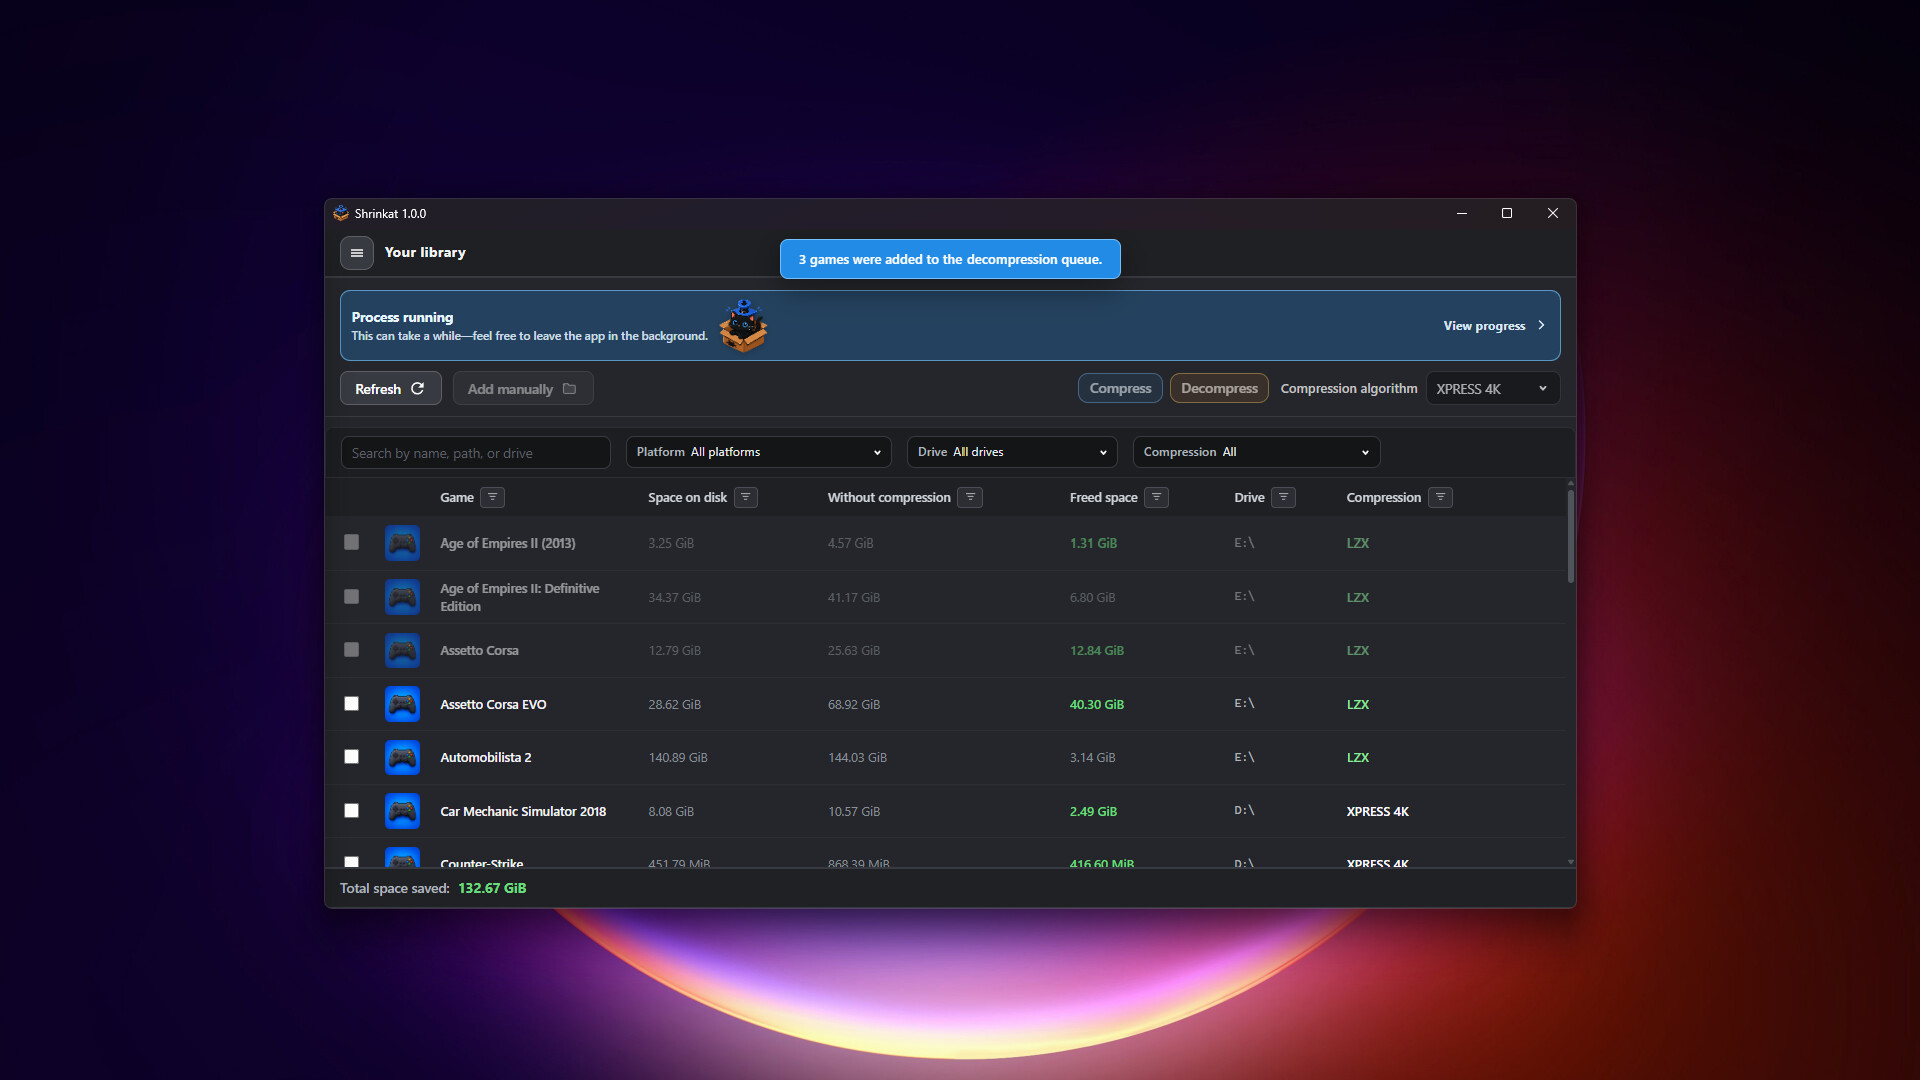Screen dimensions: 1920x1080
Task: Toggle checkbox for Assetto Corsa row
Action: [x=351, y=650]
